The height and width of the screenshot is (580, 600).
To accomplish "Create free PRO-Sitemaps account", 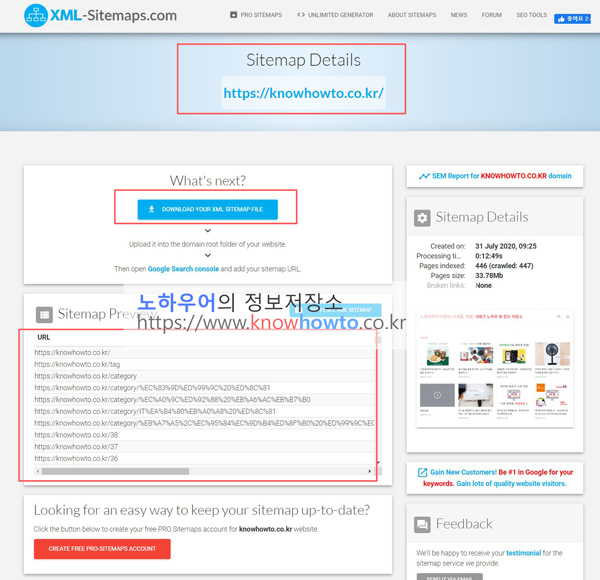I will (102, 549).
